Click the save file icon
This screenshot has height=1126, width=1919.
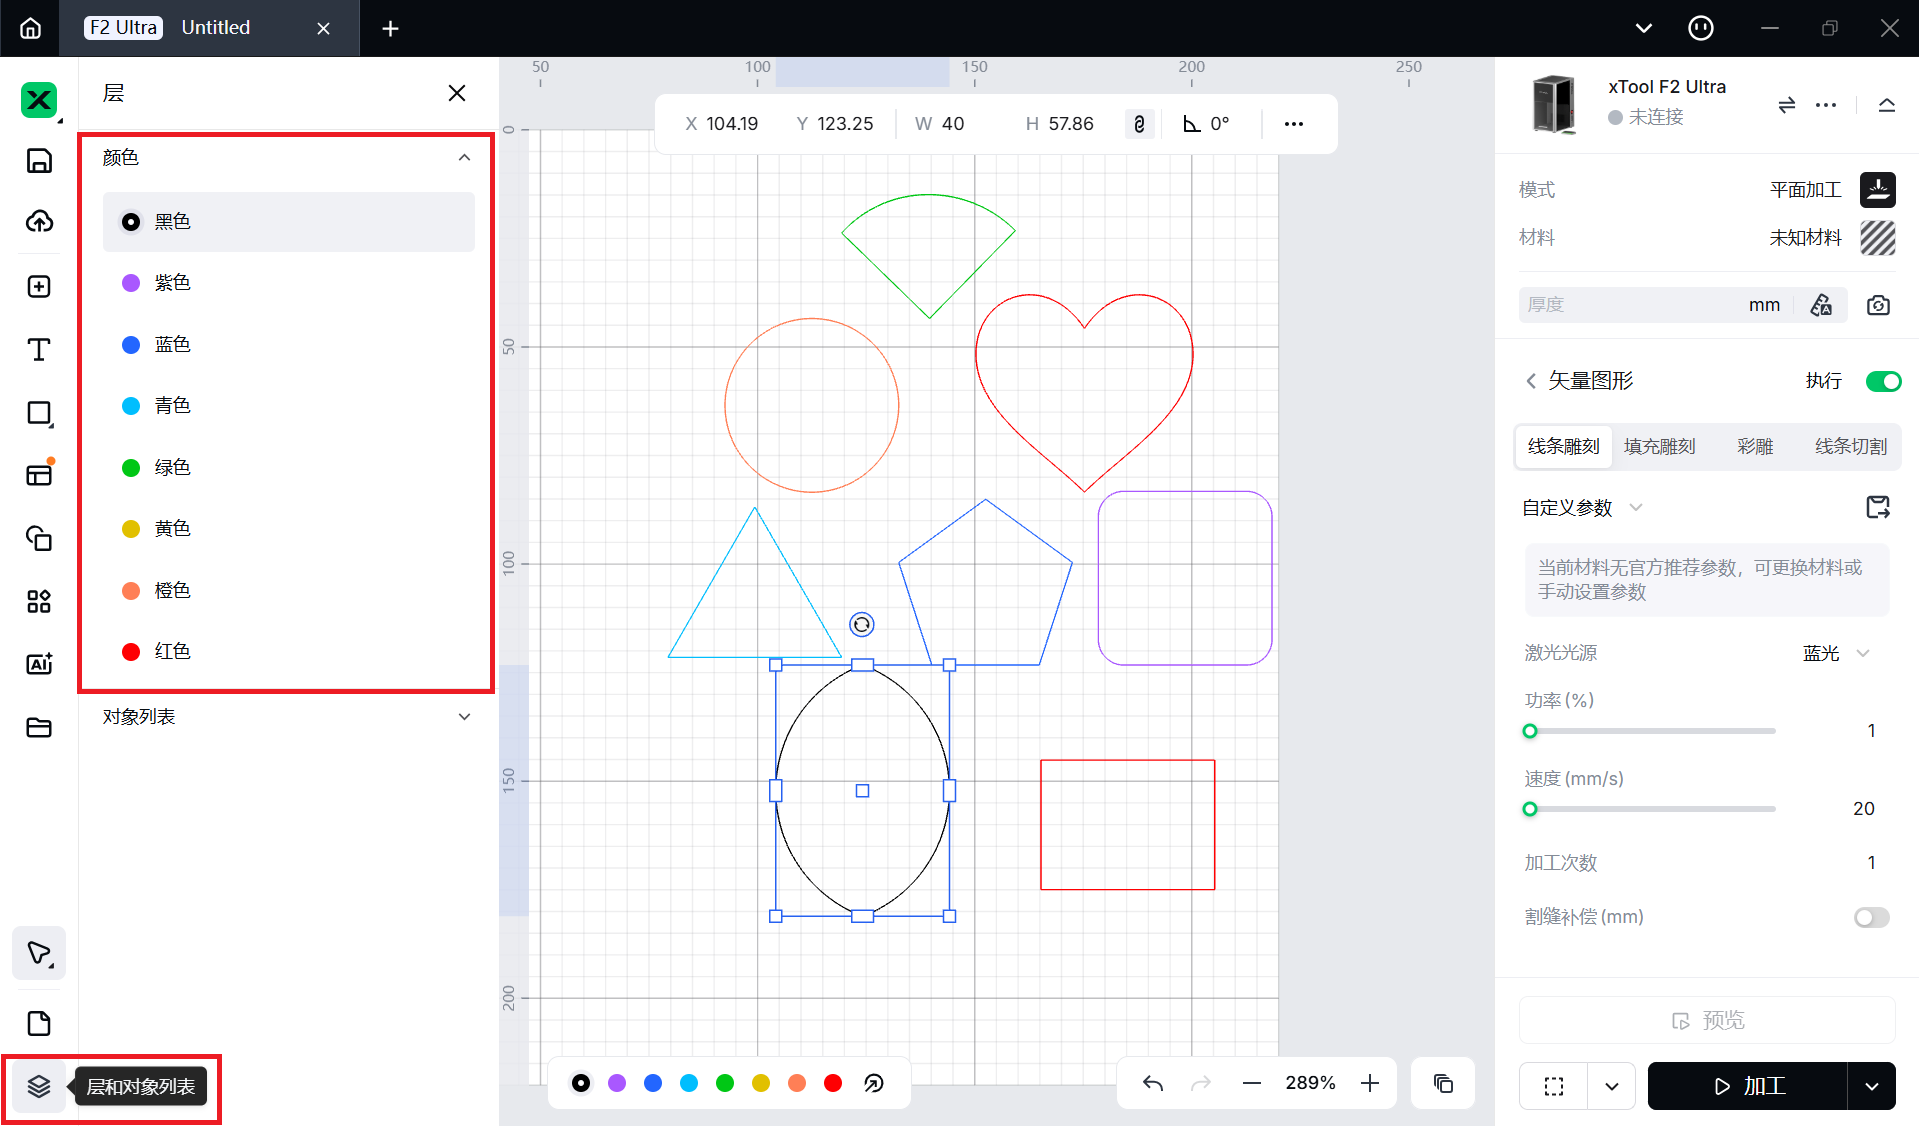tap(39, 161)
